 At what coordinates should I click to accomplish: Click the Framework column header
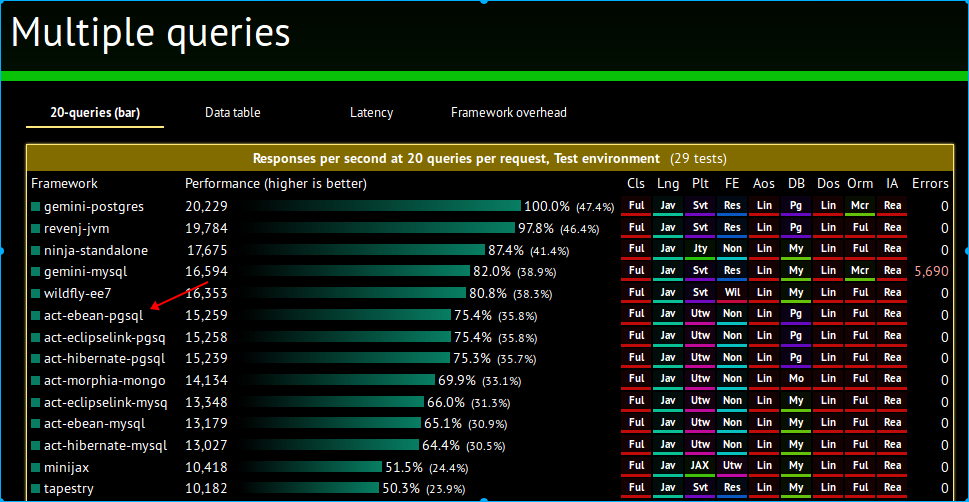[64, 184]
